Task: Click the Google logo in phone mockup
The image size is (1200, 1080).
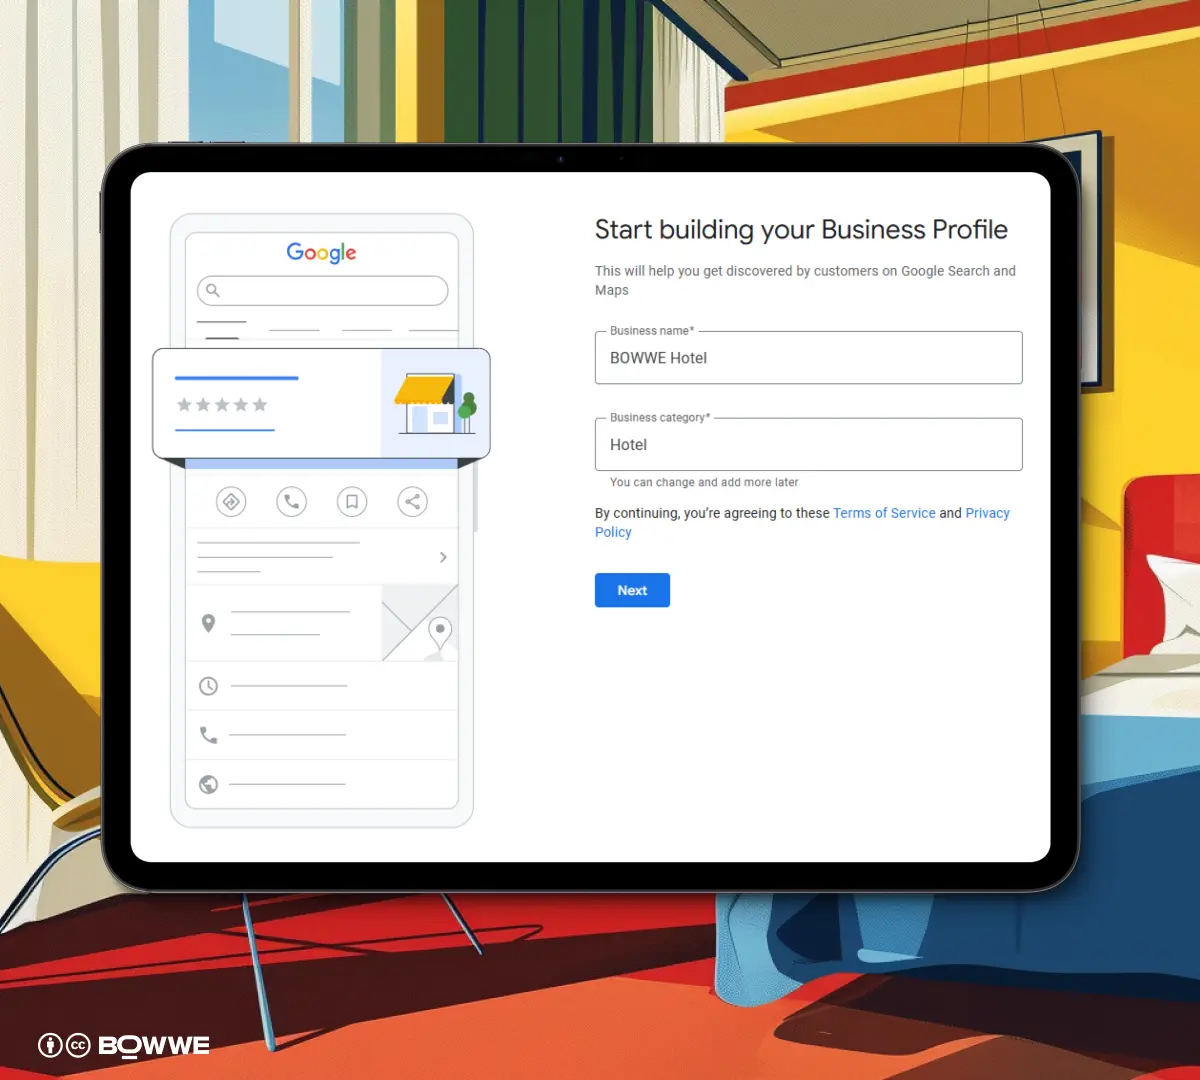Action: coord(321,253)
